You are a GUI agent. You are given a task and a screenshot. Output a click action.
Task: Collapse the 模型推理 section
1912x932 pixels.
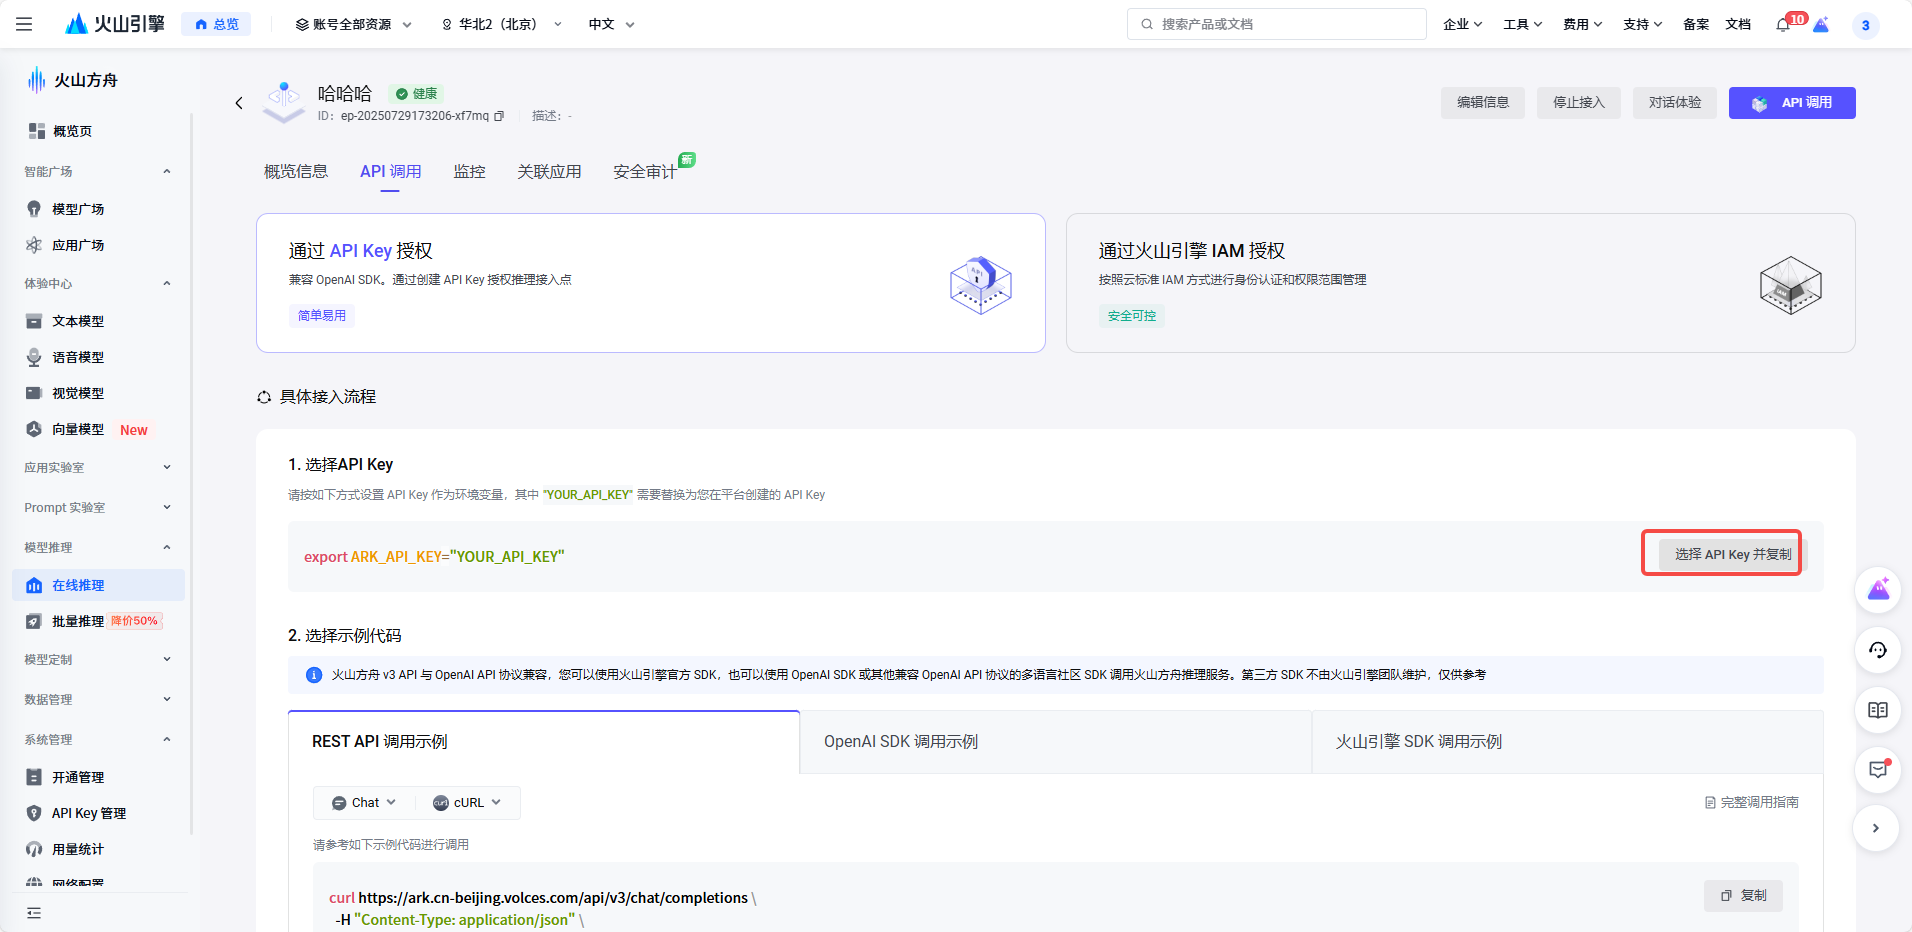(167, 547)
